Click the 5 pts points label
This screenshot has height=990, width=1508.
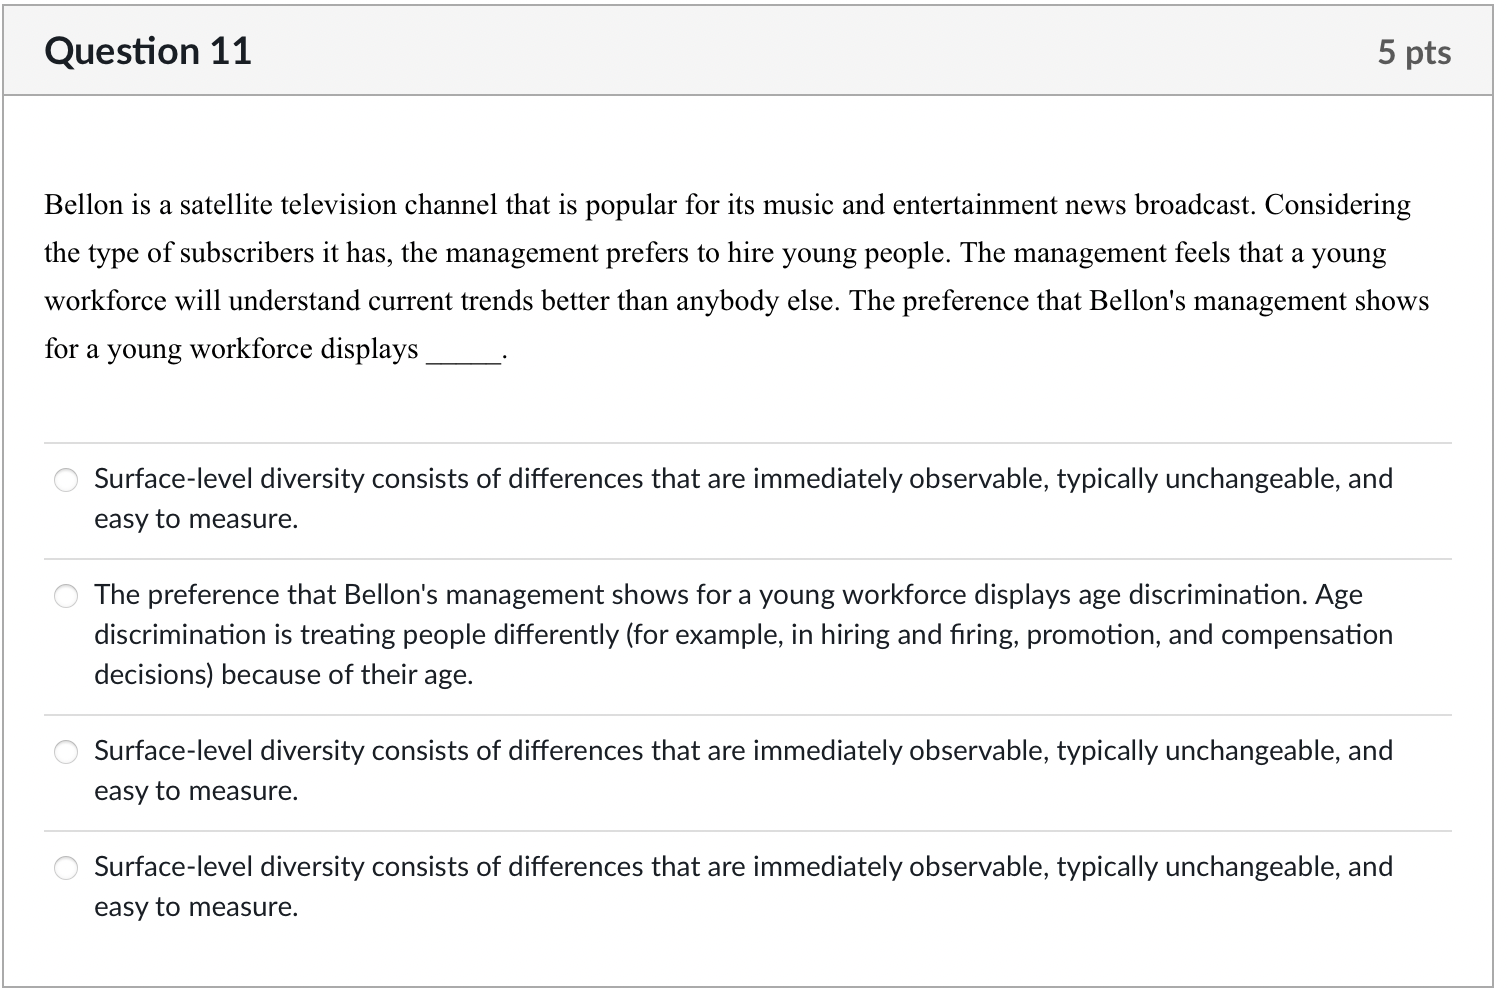(1414, 52)
